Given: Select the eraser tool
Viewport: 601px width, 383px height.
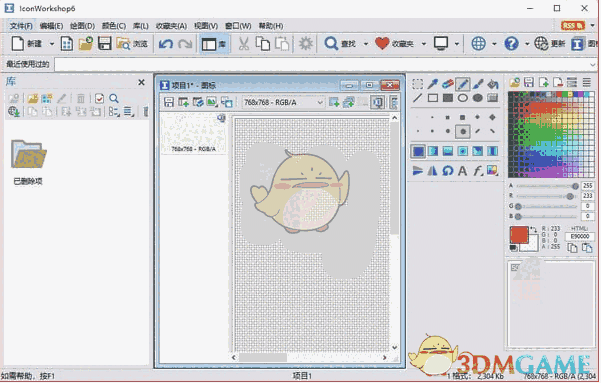Looking at the screenshot, I should click(448, 83).
